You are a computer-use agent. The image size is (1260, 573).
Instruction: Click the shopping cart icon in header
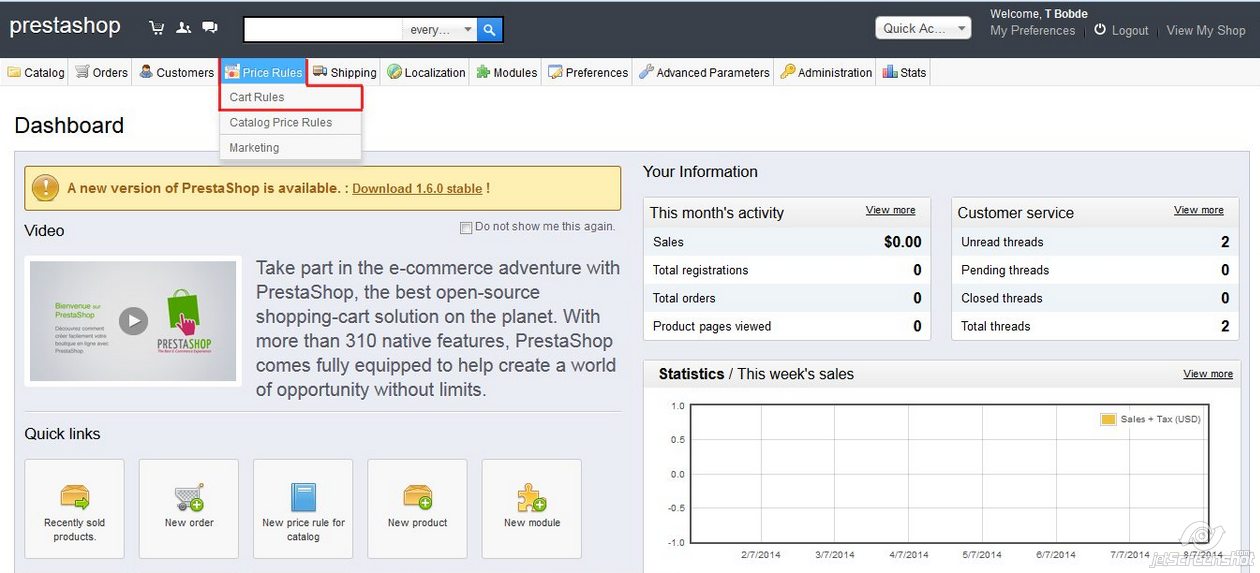tap(157, 28)
